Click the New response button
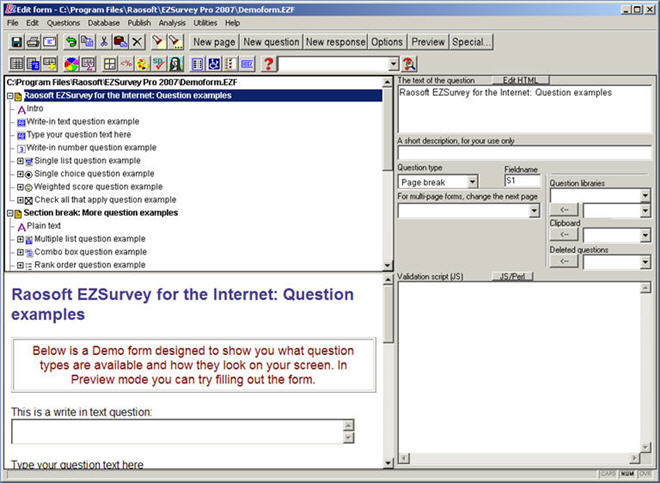This screenshot has height=483, width=660. [x=335, y=42]
